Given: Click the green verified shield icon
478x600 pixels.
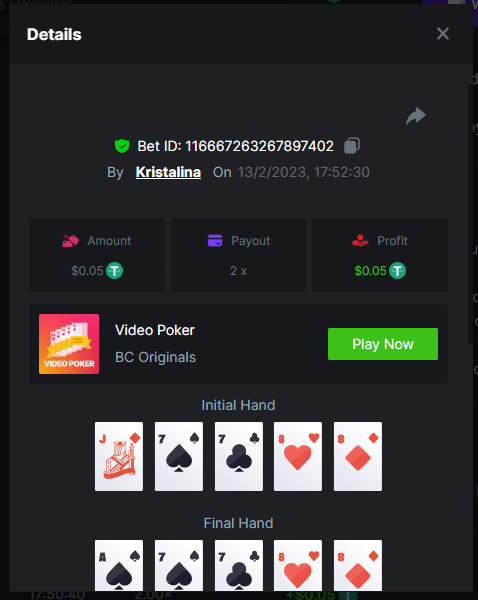Looking at the screenshot, I should click(122, 146).
